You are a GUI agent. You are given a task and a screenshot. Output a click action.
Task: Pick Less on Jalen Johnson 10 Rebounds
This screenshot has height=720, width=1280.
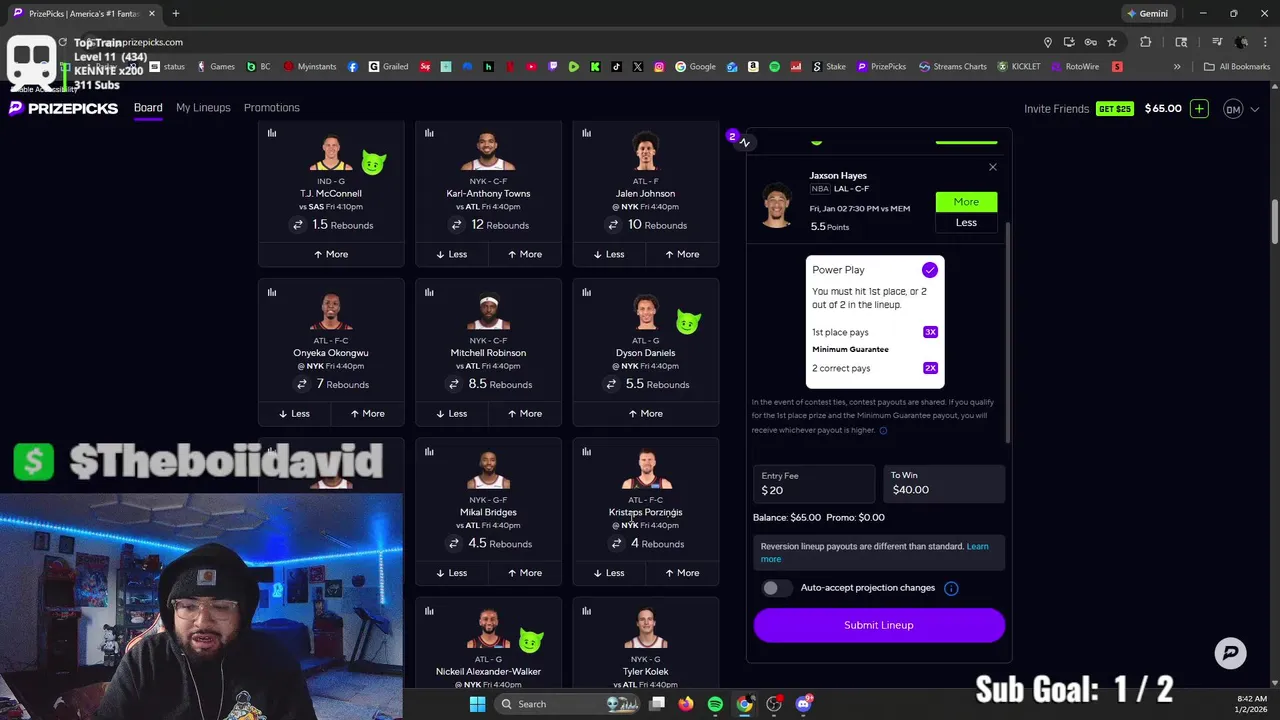click(609, 254)
